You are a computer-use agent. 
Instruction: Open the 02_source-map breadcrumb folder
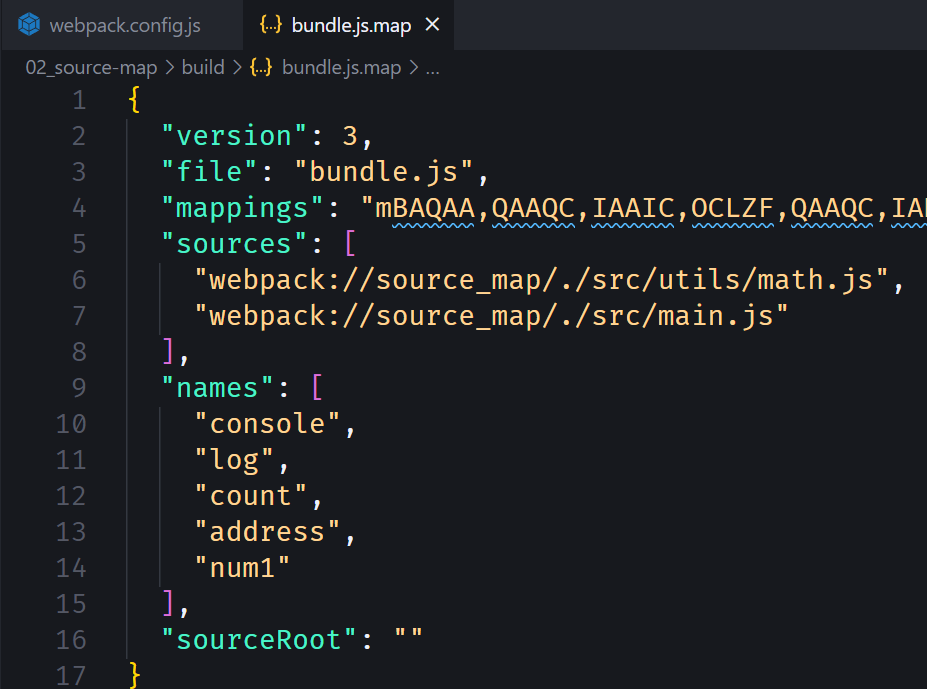point(90,68)
